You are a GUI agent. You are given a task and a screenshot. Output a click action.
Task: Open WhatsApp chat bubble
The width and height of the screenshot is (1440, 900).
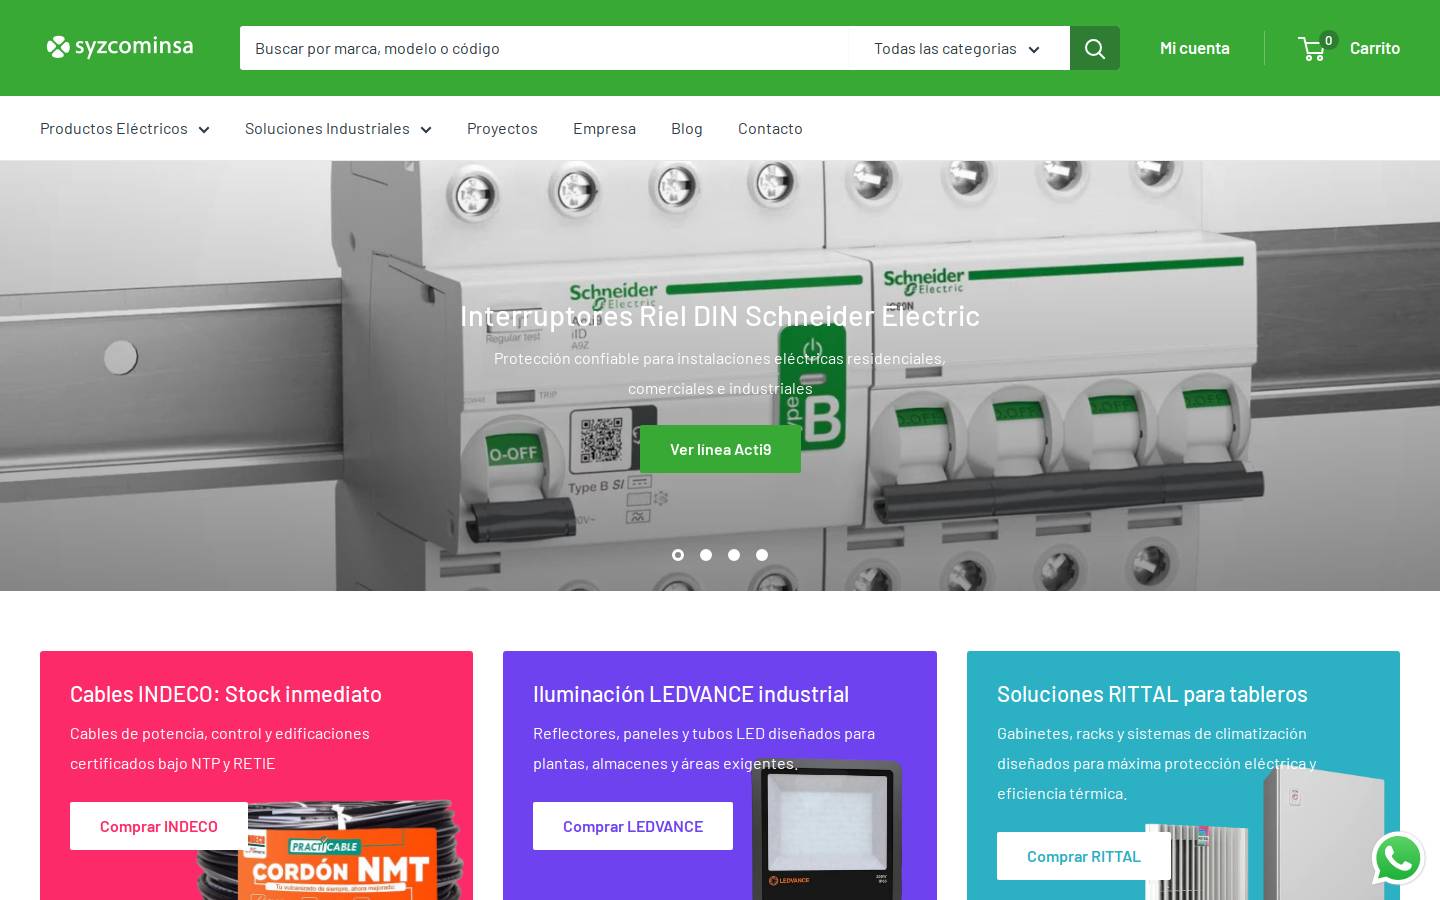1398,858
